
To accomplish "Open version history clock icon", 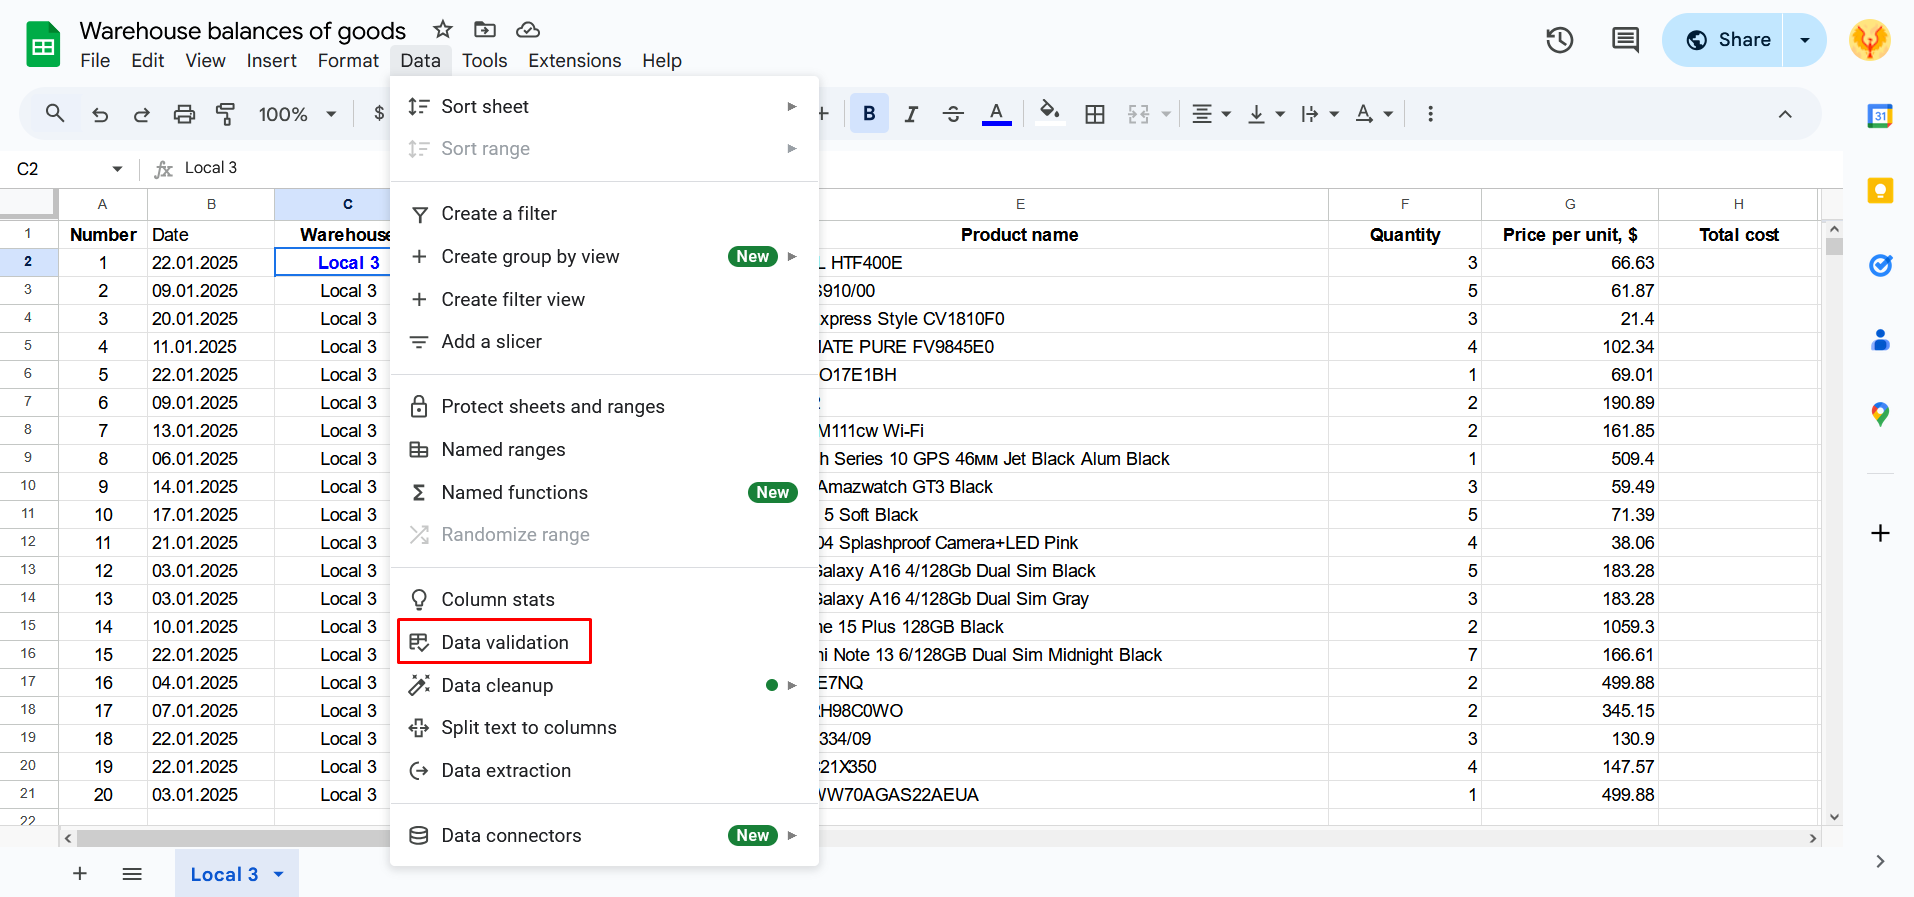I will pyautogui.click(x=1559, y=40).
